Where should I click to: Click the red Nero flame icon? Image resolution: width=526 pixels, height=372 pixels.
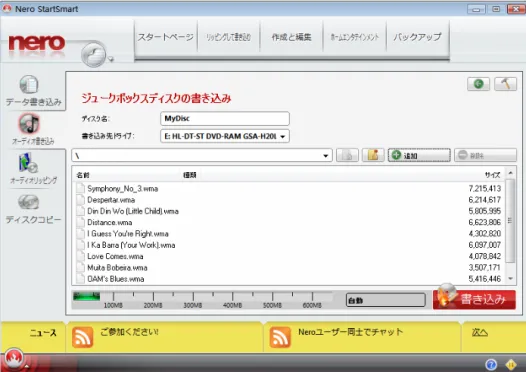pos(14,358)
